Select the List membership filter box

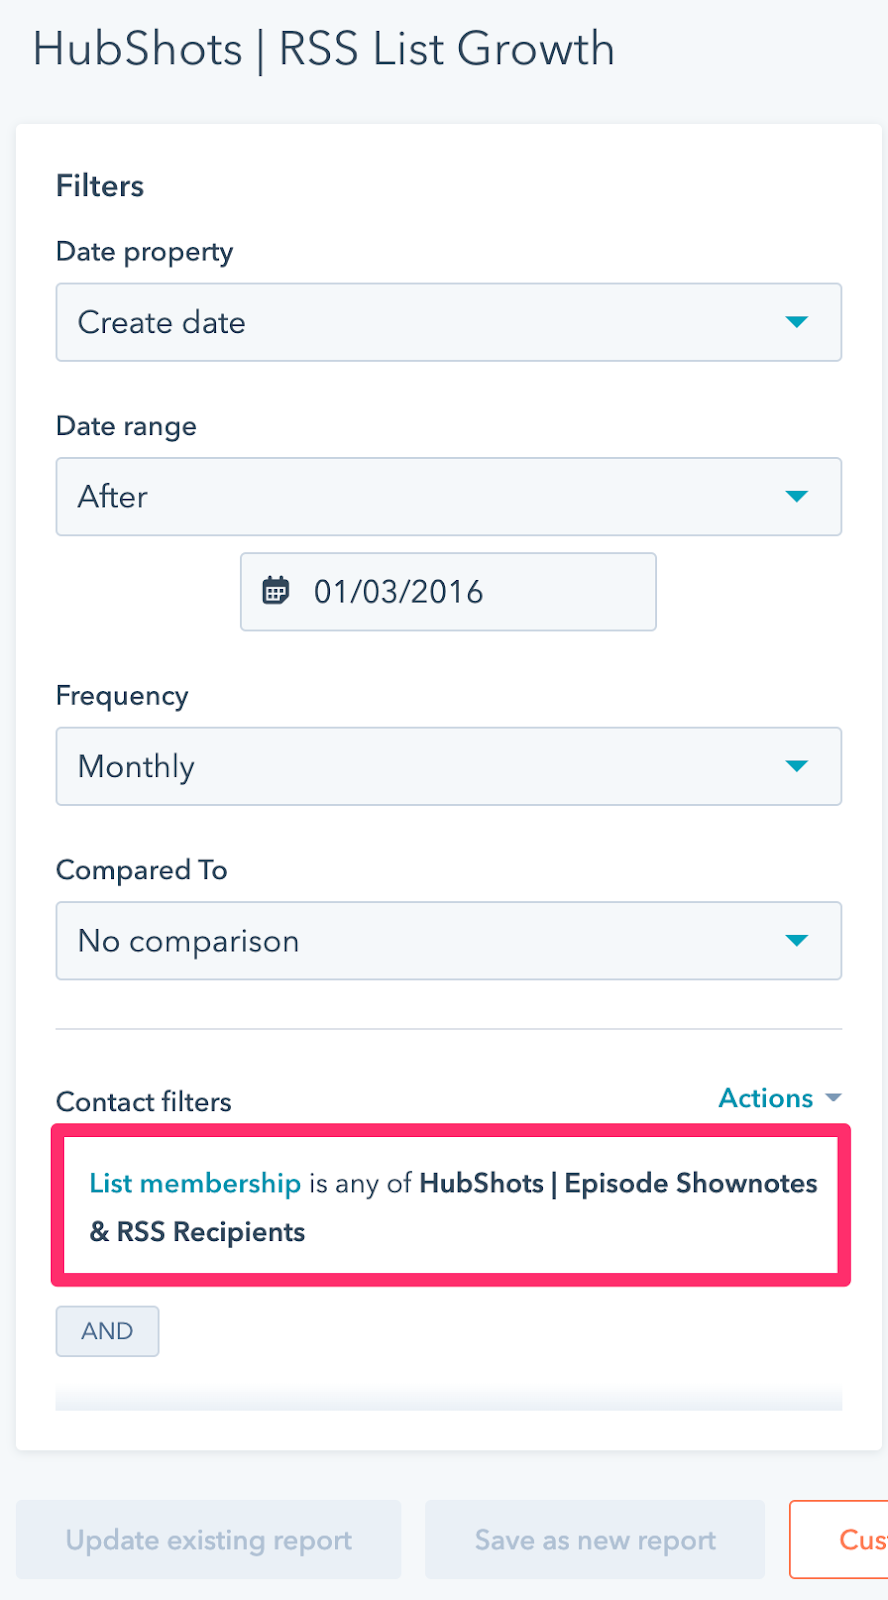click(x=451, y=1205)
